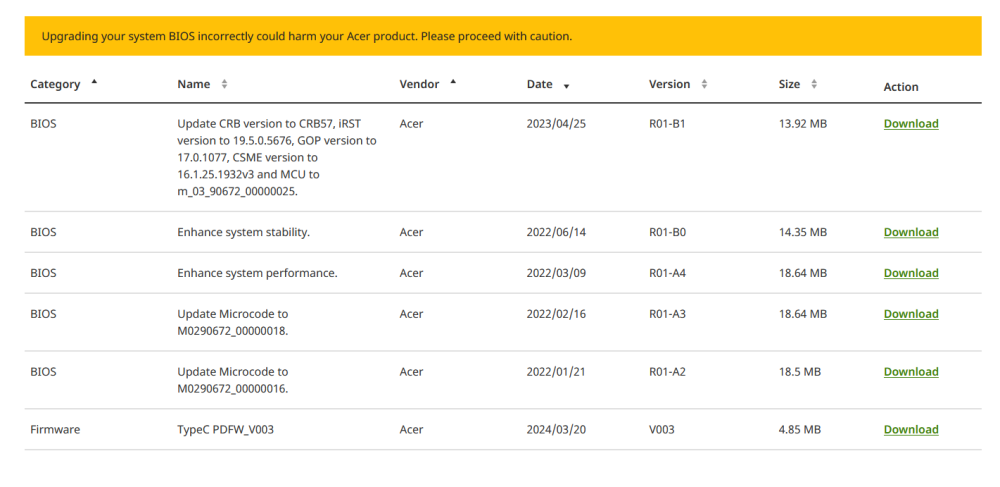The height and width of the screenshot is (487, 1000).
Task: Select the Enhance system stability row text
Action: point(243,232)
